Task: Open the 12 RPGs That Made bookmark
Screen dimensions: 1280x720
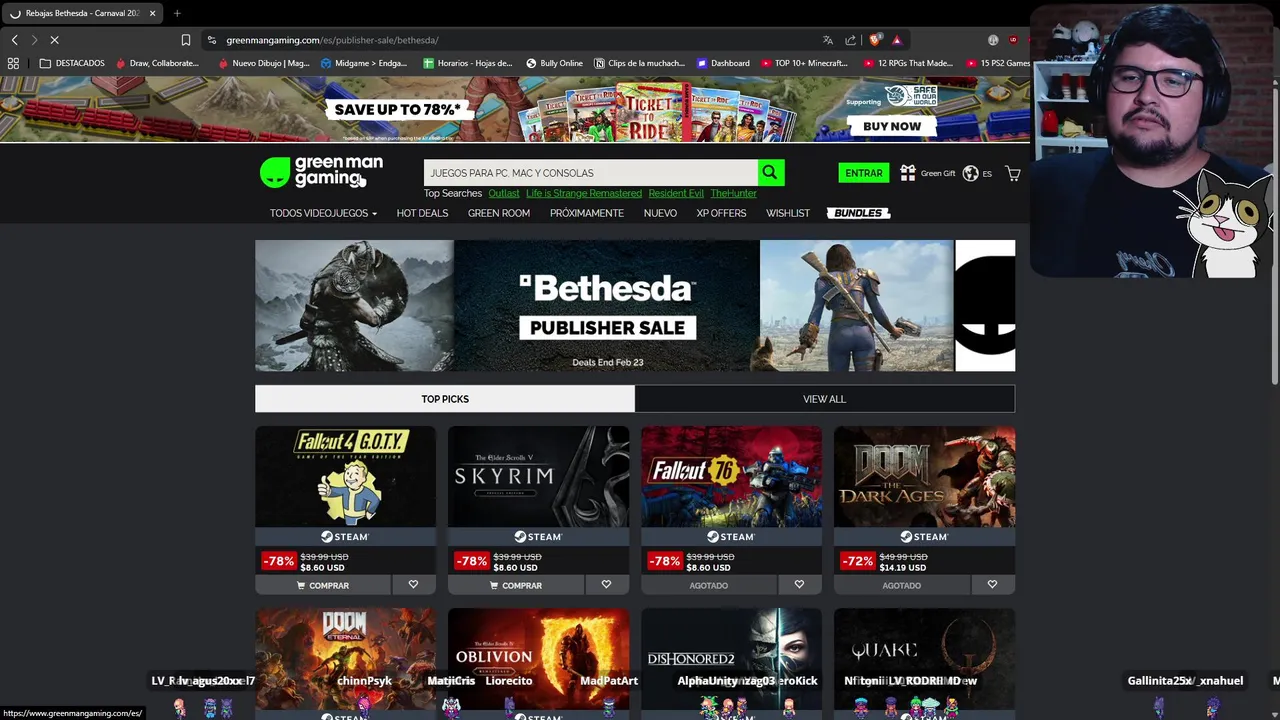Action: click(x=908, y=63)
